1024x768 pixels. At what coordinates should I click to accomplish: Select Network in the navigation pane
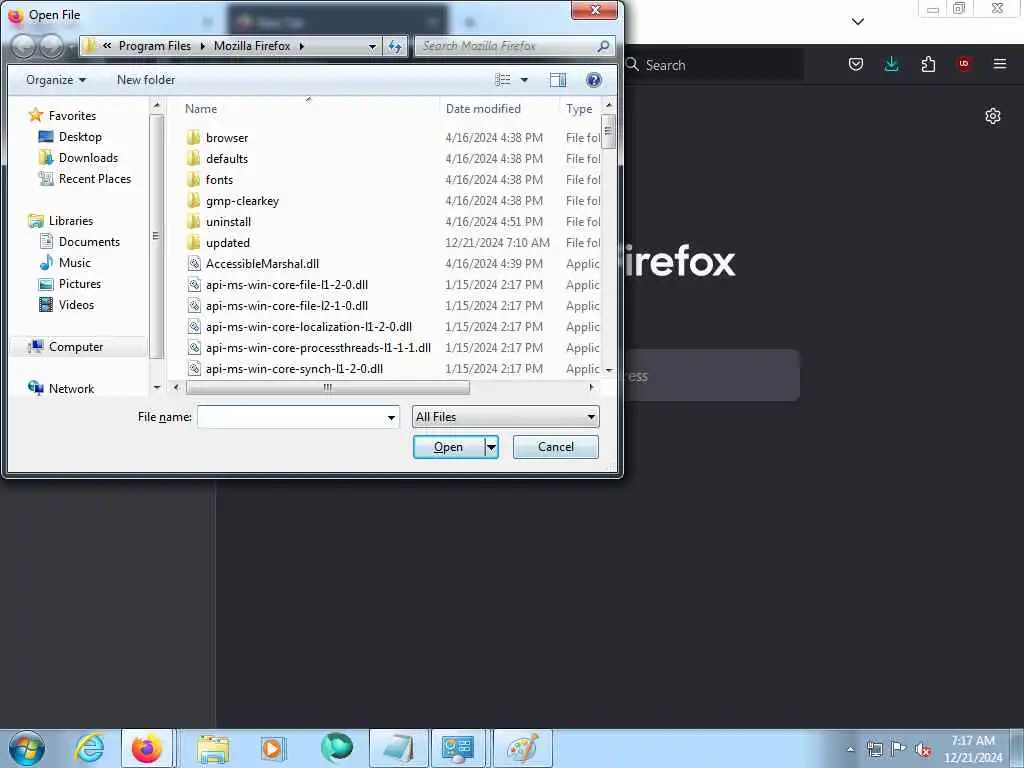click(x=71, y=389)
